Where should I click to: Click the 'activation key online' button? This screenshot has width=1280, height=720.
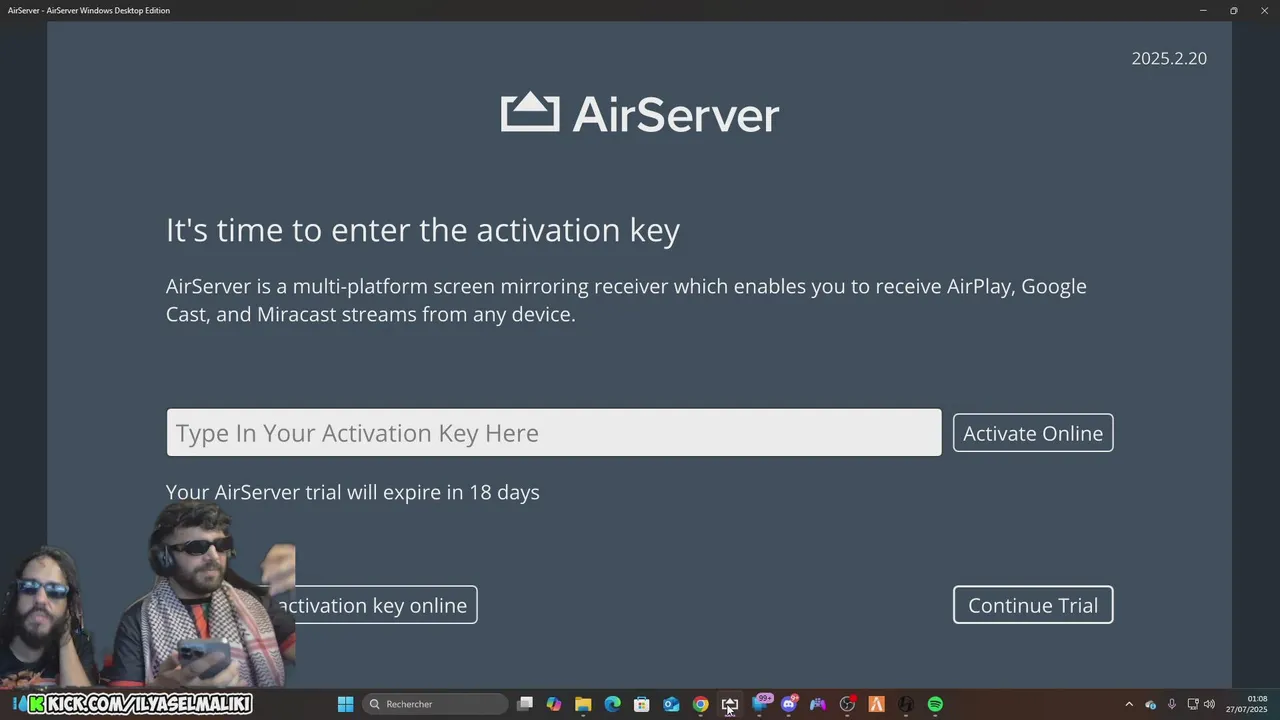(x=370, y=605)
